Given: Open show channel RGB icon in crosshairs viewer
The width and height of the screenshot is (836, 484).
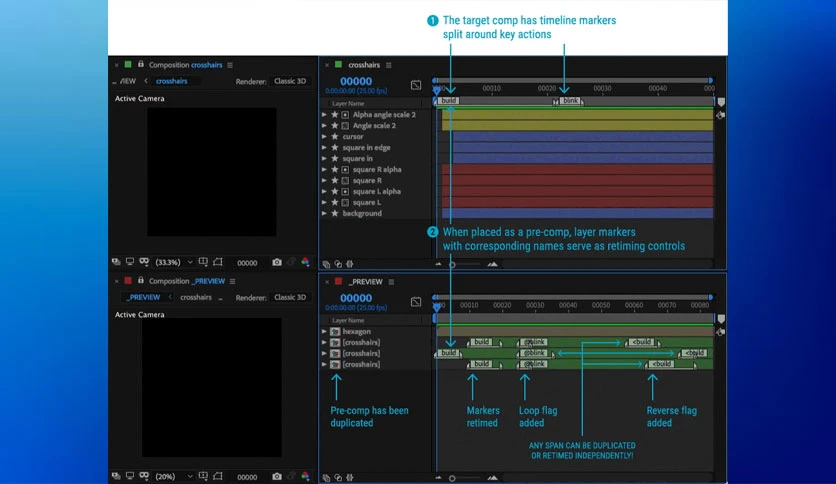Looking at the screenshot, I should click(305, 262).
